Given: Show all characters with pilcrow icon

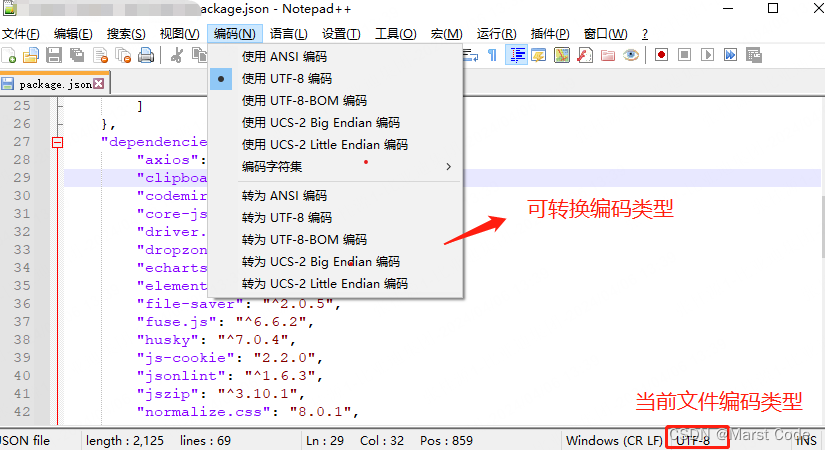Looking at the screenshot, I should coord(492,55).
